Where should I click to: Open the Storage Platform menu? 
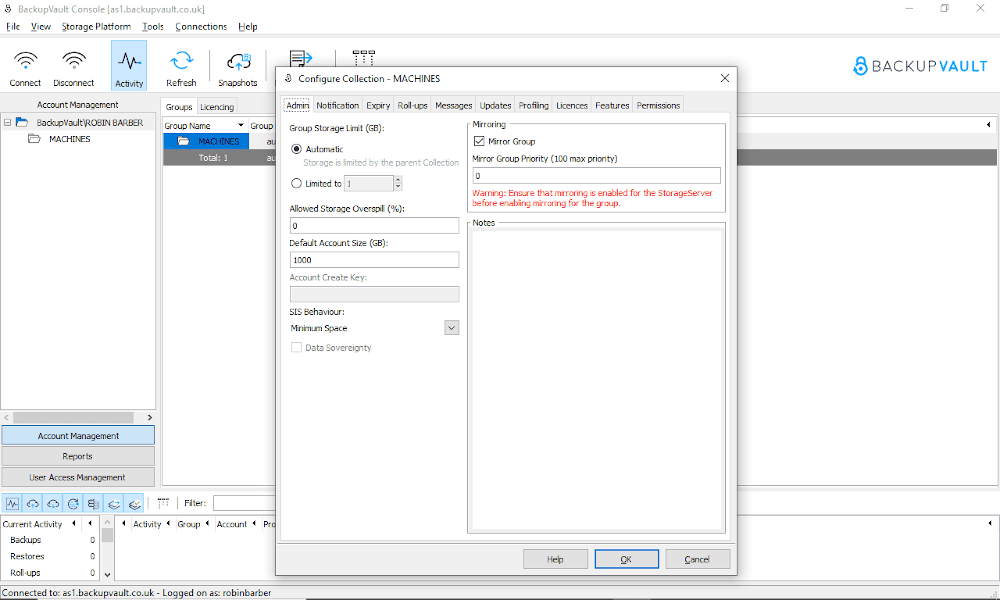pyautogui.click(x=96, y=27)
